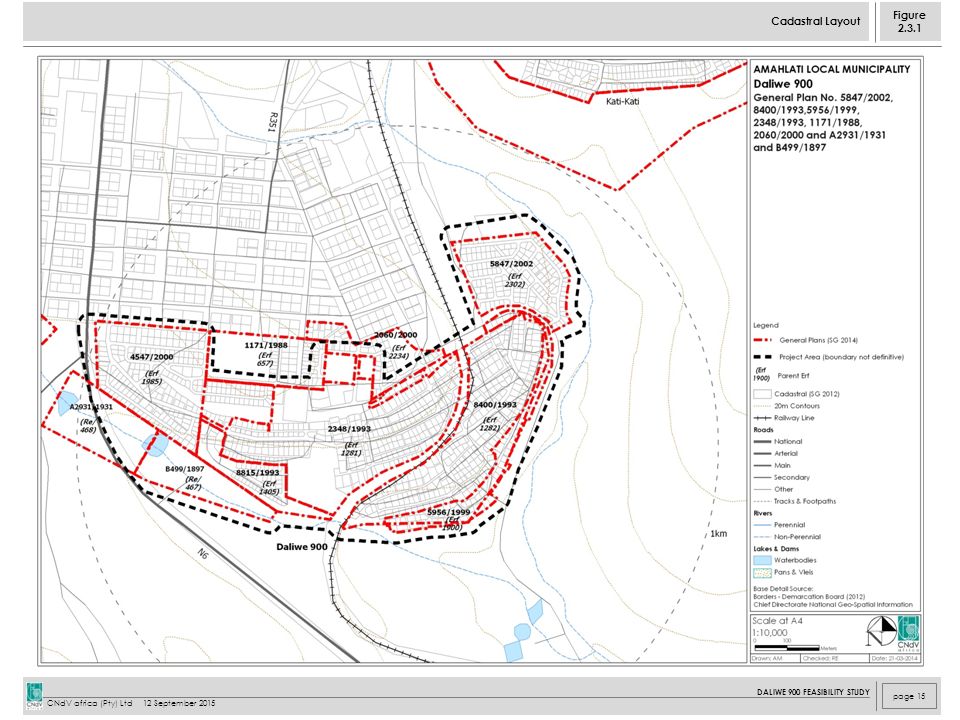
Task: Click the Pans & Vleis legend swatch
Action: pos(762,572)
